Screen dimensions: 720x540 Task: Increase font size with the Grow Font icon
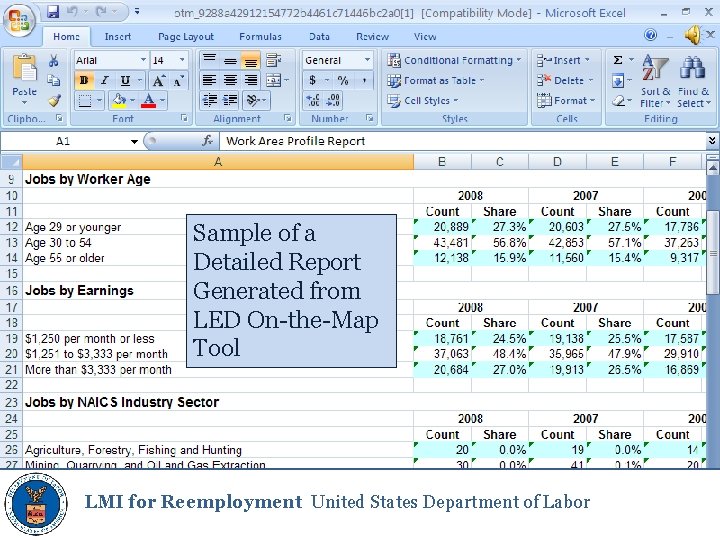click(158, 81)
